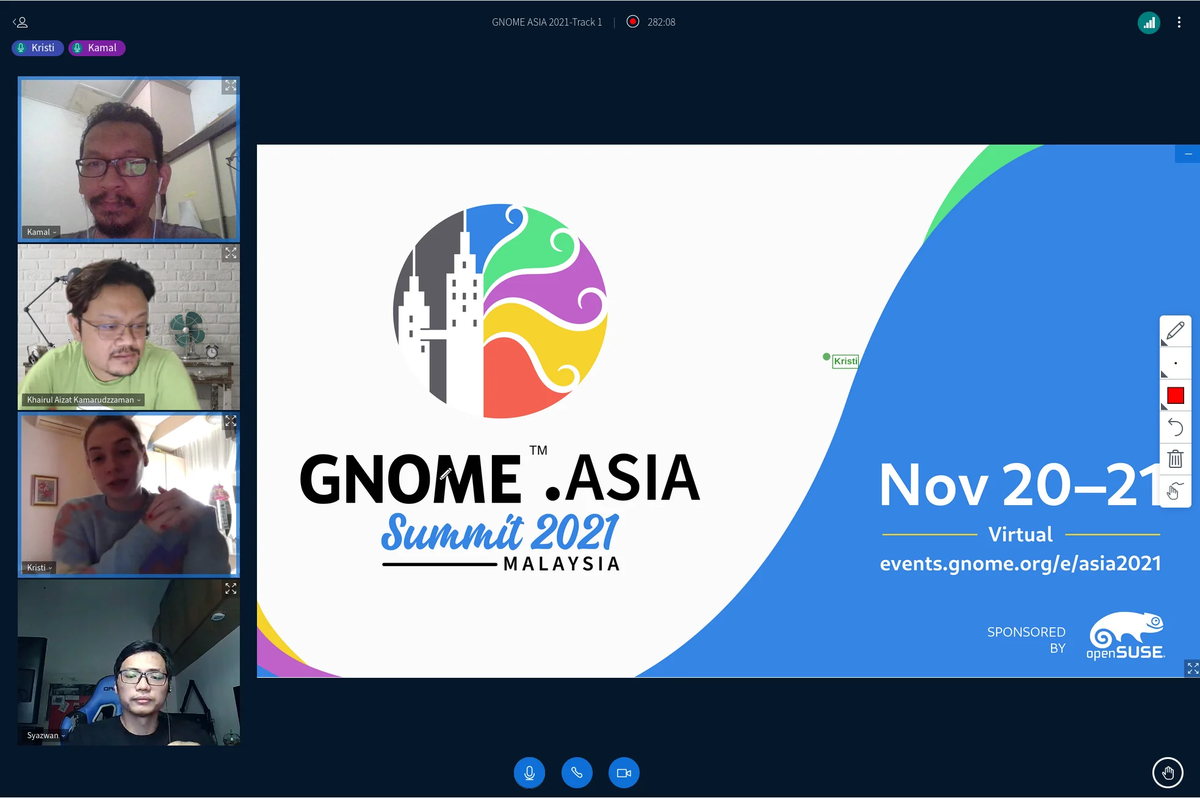Viewport: 1200px width, 798px height.
Task: Click the green Kristi cursor label on slide
Action: click(845, 361)
